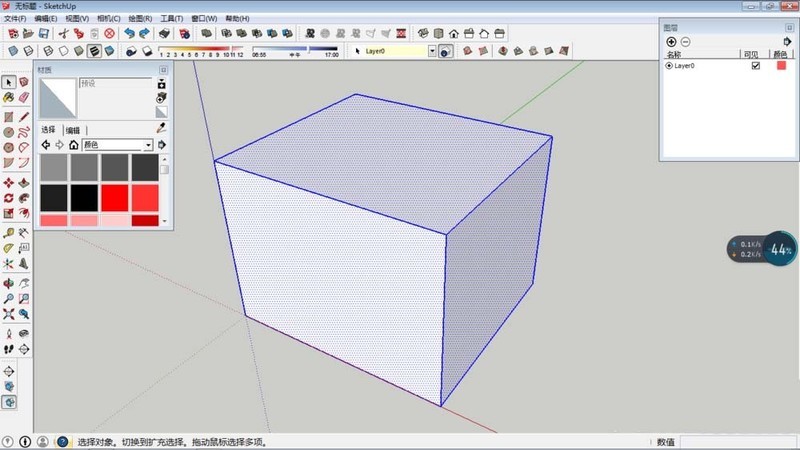Open the layers panel details arrow menu
This screenshot has height=450, width=800.
(789, 41)
